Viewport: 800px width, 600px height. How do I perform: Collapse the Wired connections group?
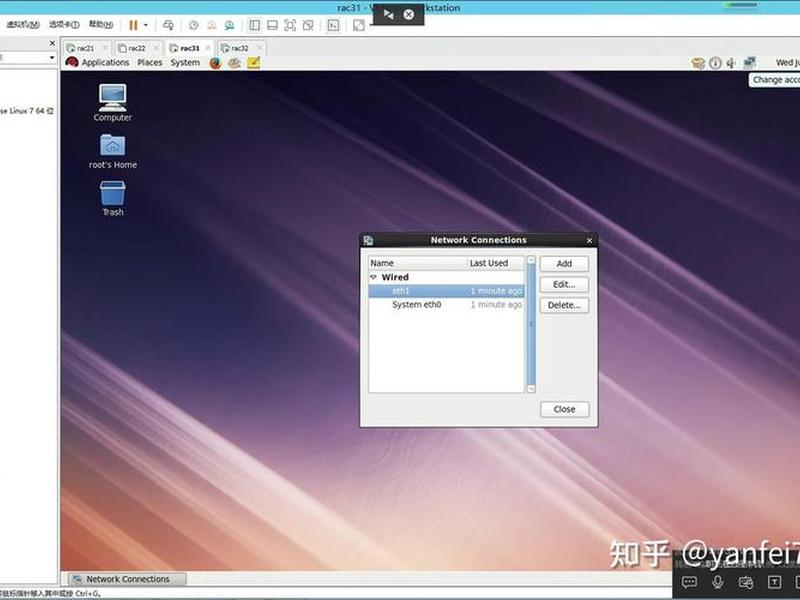point(373,277)
